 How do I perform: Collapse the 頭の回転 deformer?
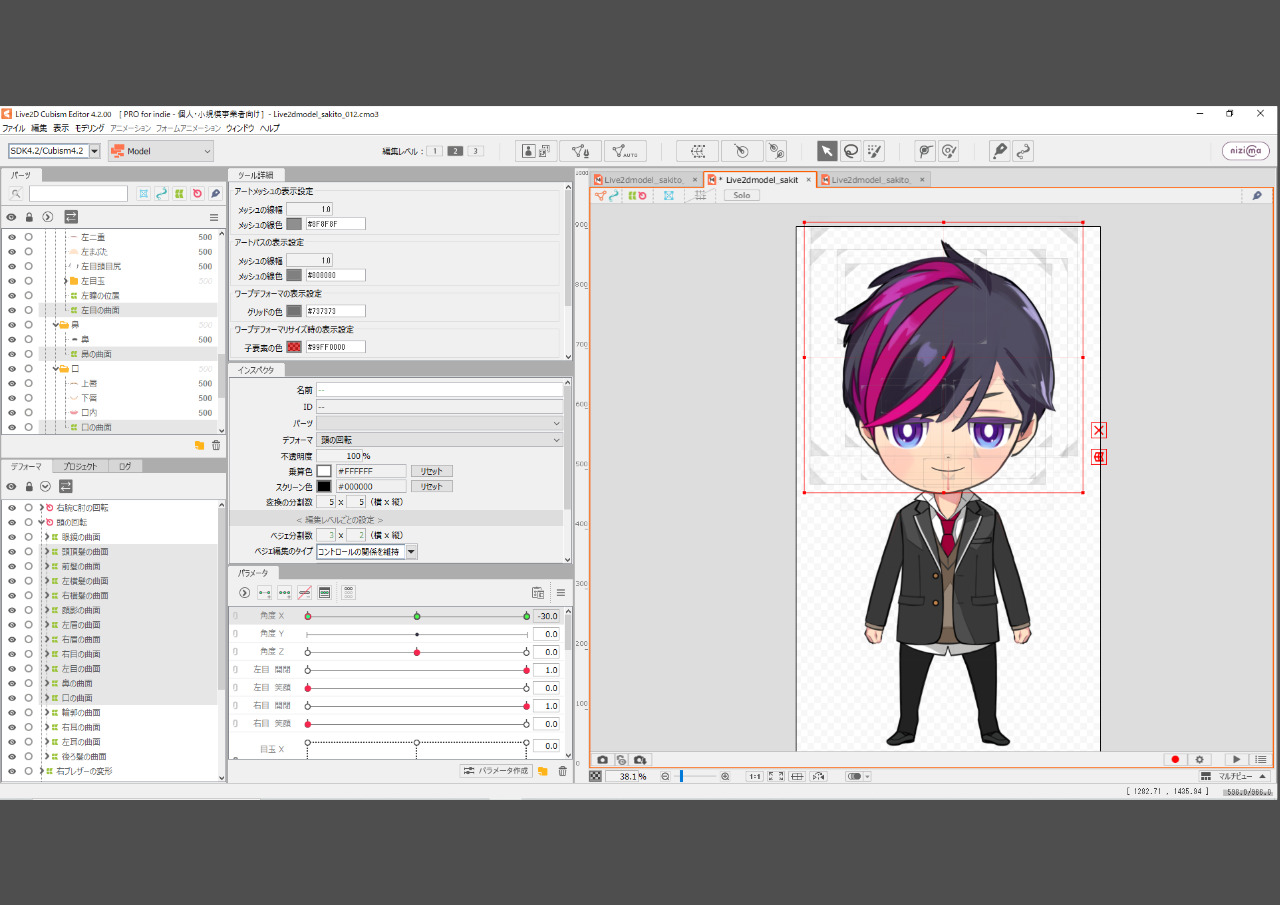click(x=41, y=522)
